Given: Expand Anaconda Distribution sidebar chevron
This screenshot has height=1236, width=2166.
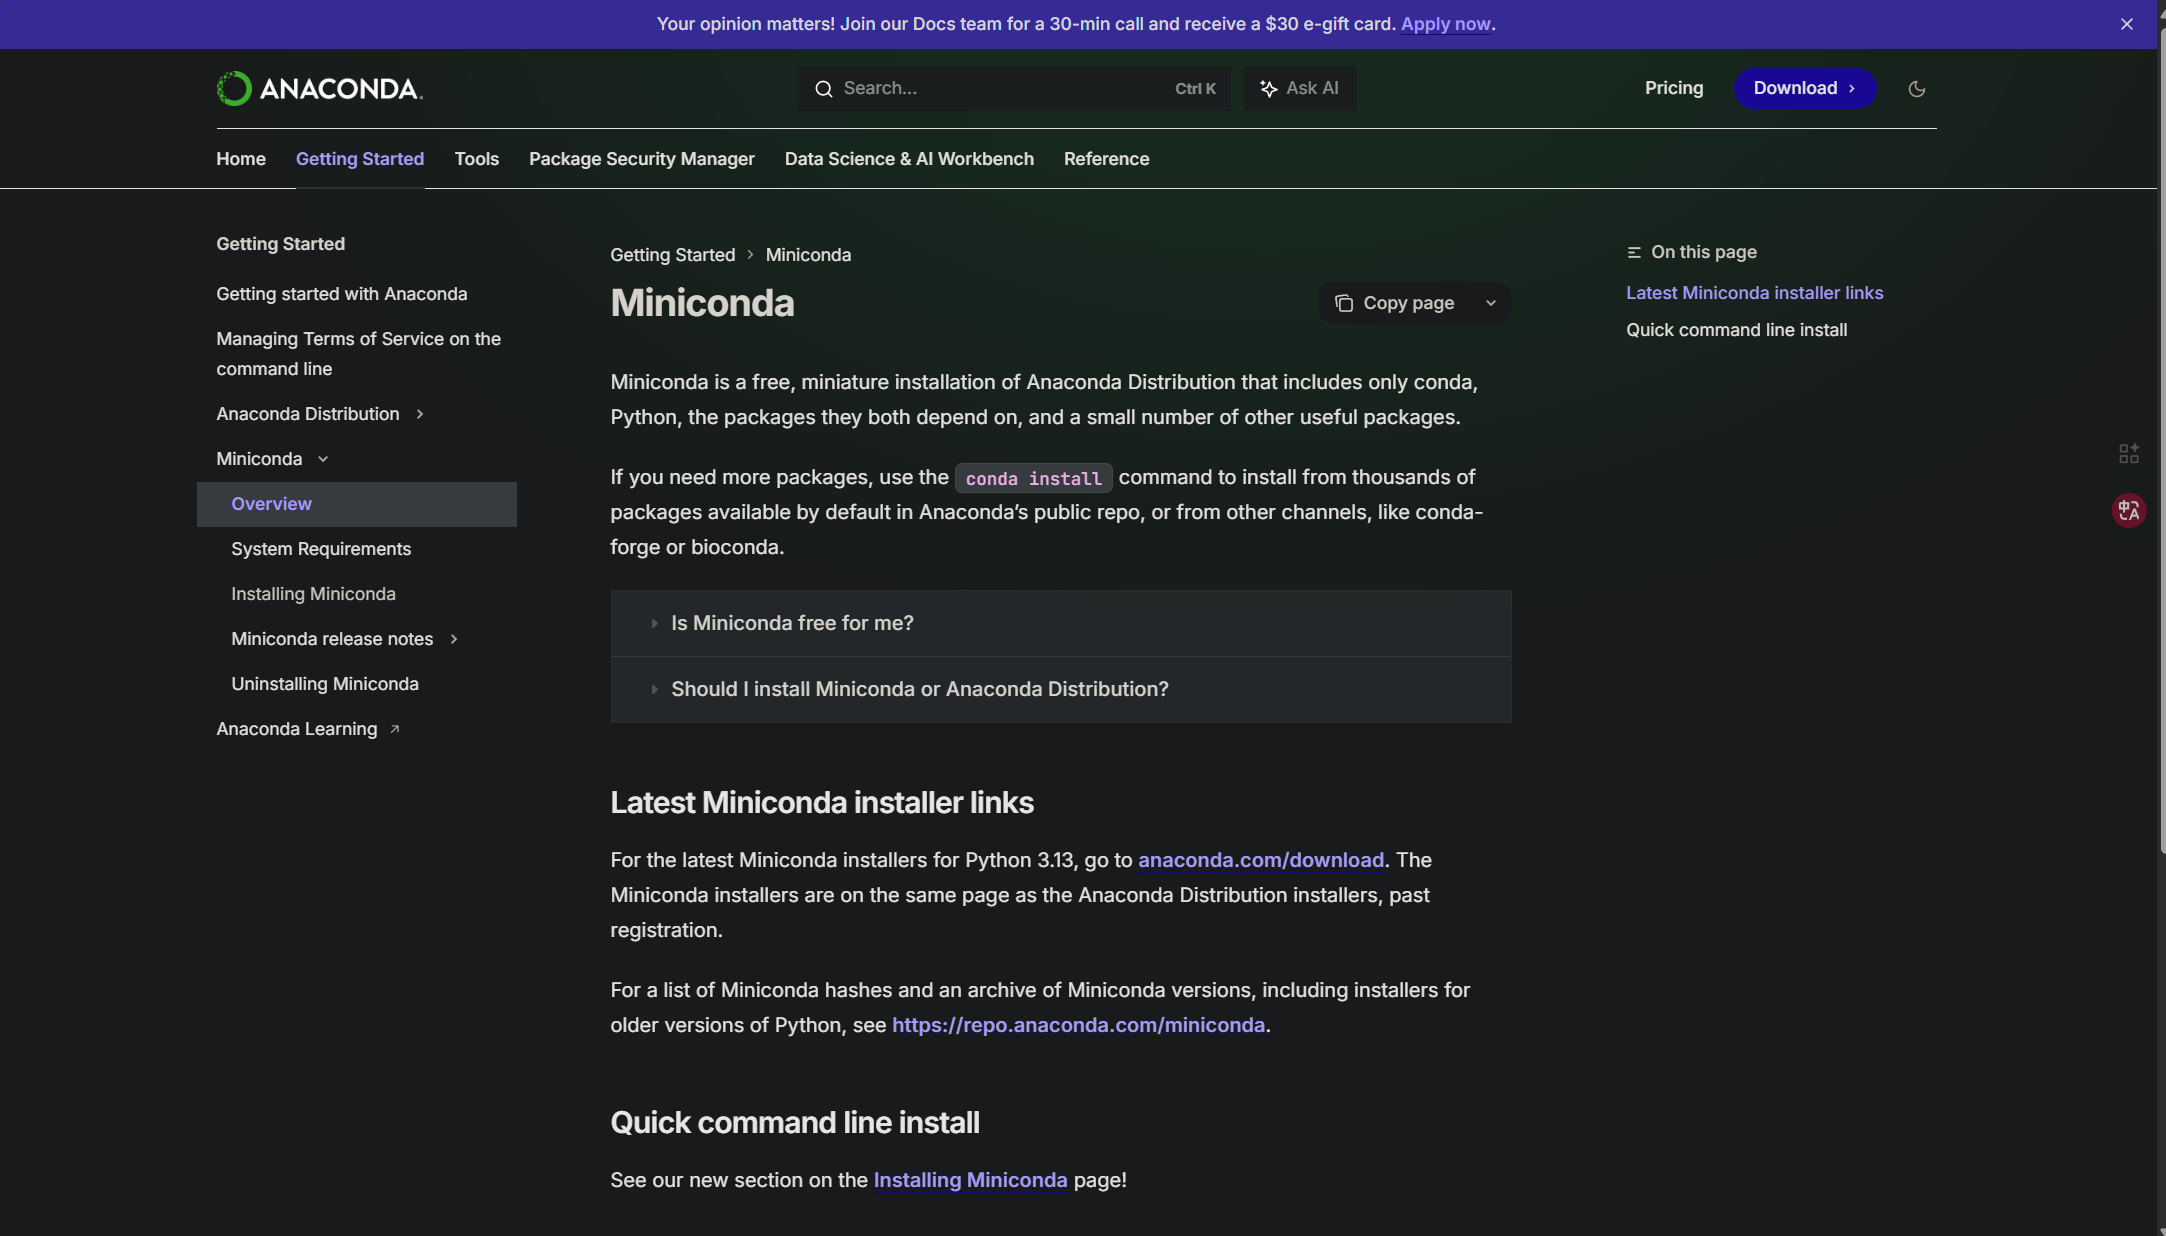Looking at the screenshot, I should [420, 414].
